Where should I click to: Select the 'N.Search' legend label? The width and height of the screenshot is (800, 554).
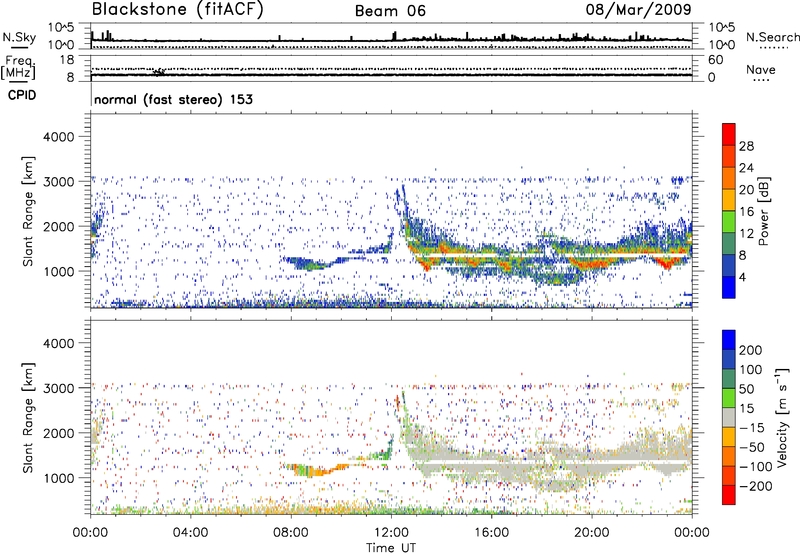tap(772, 37)
